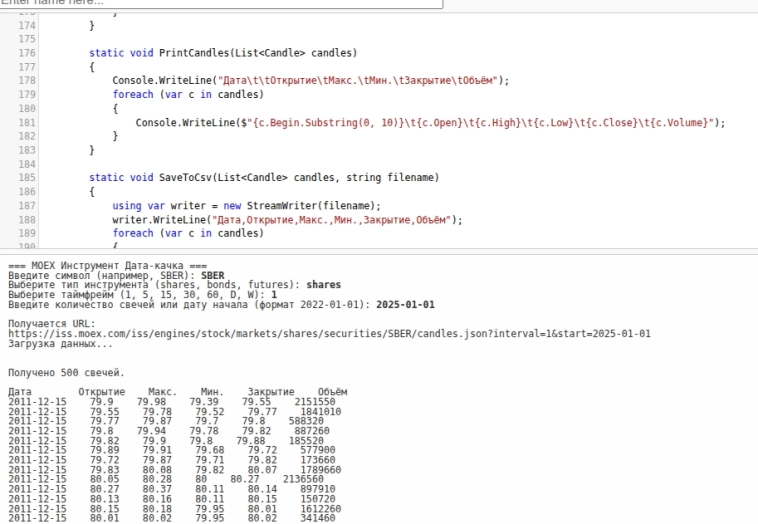
Task: Click the 'Объём' column header in output
Action: click(x=332, y=392)
